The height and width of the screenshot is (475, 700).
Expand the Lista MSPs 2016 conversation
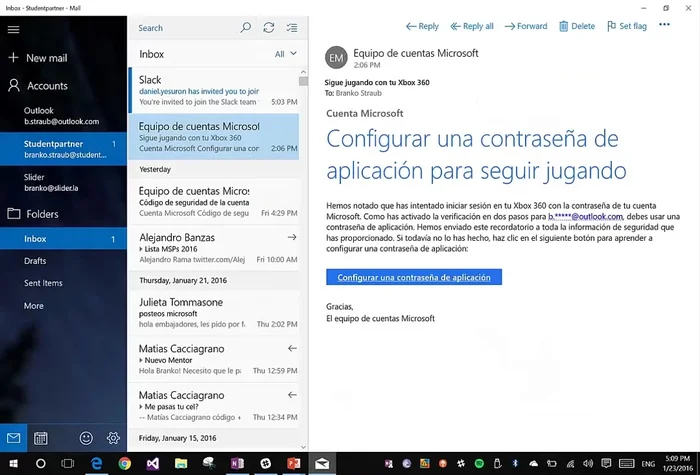coord(141,249)
